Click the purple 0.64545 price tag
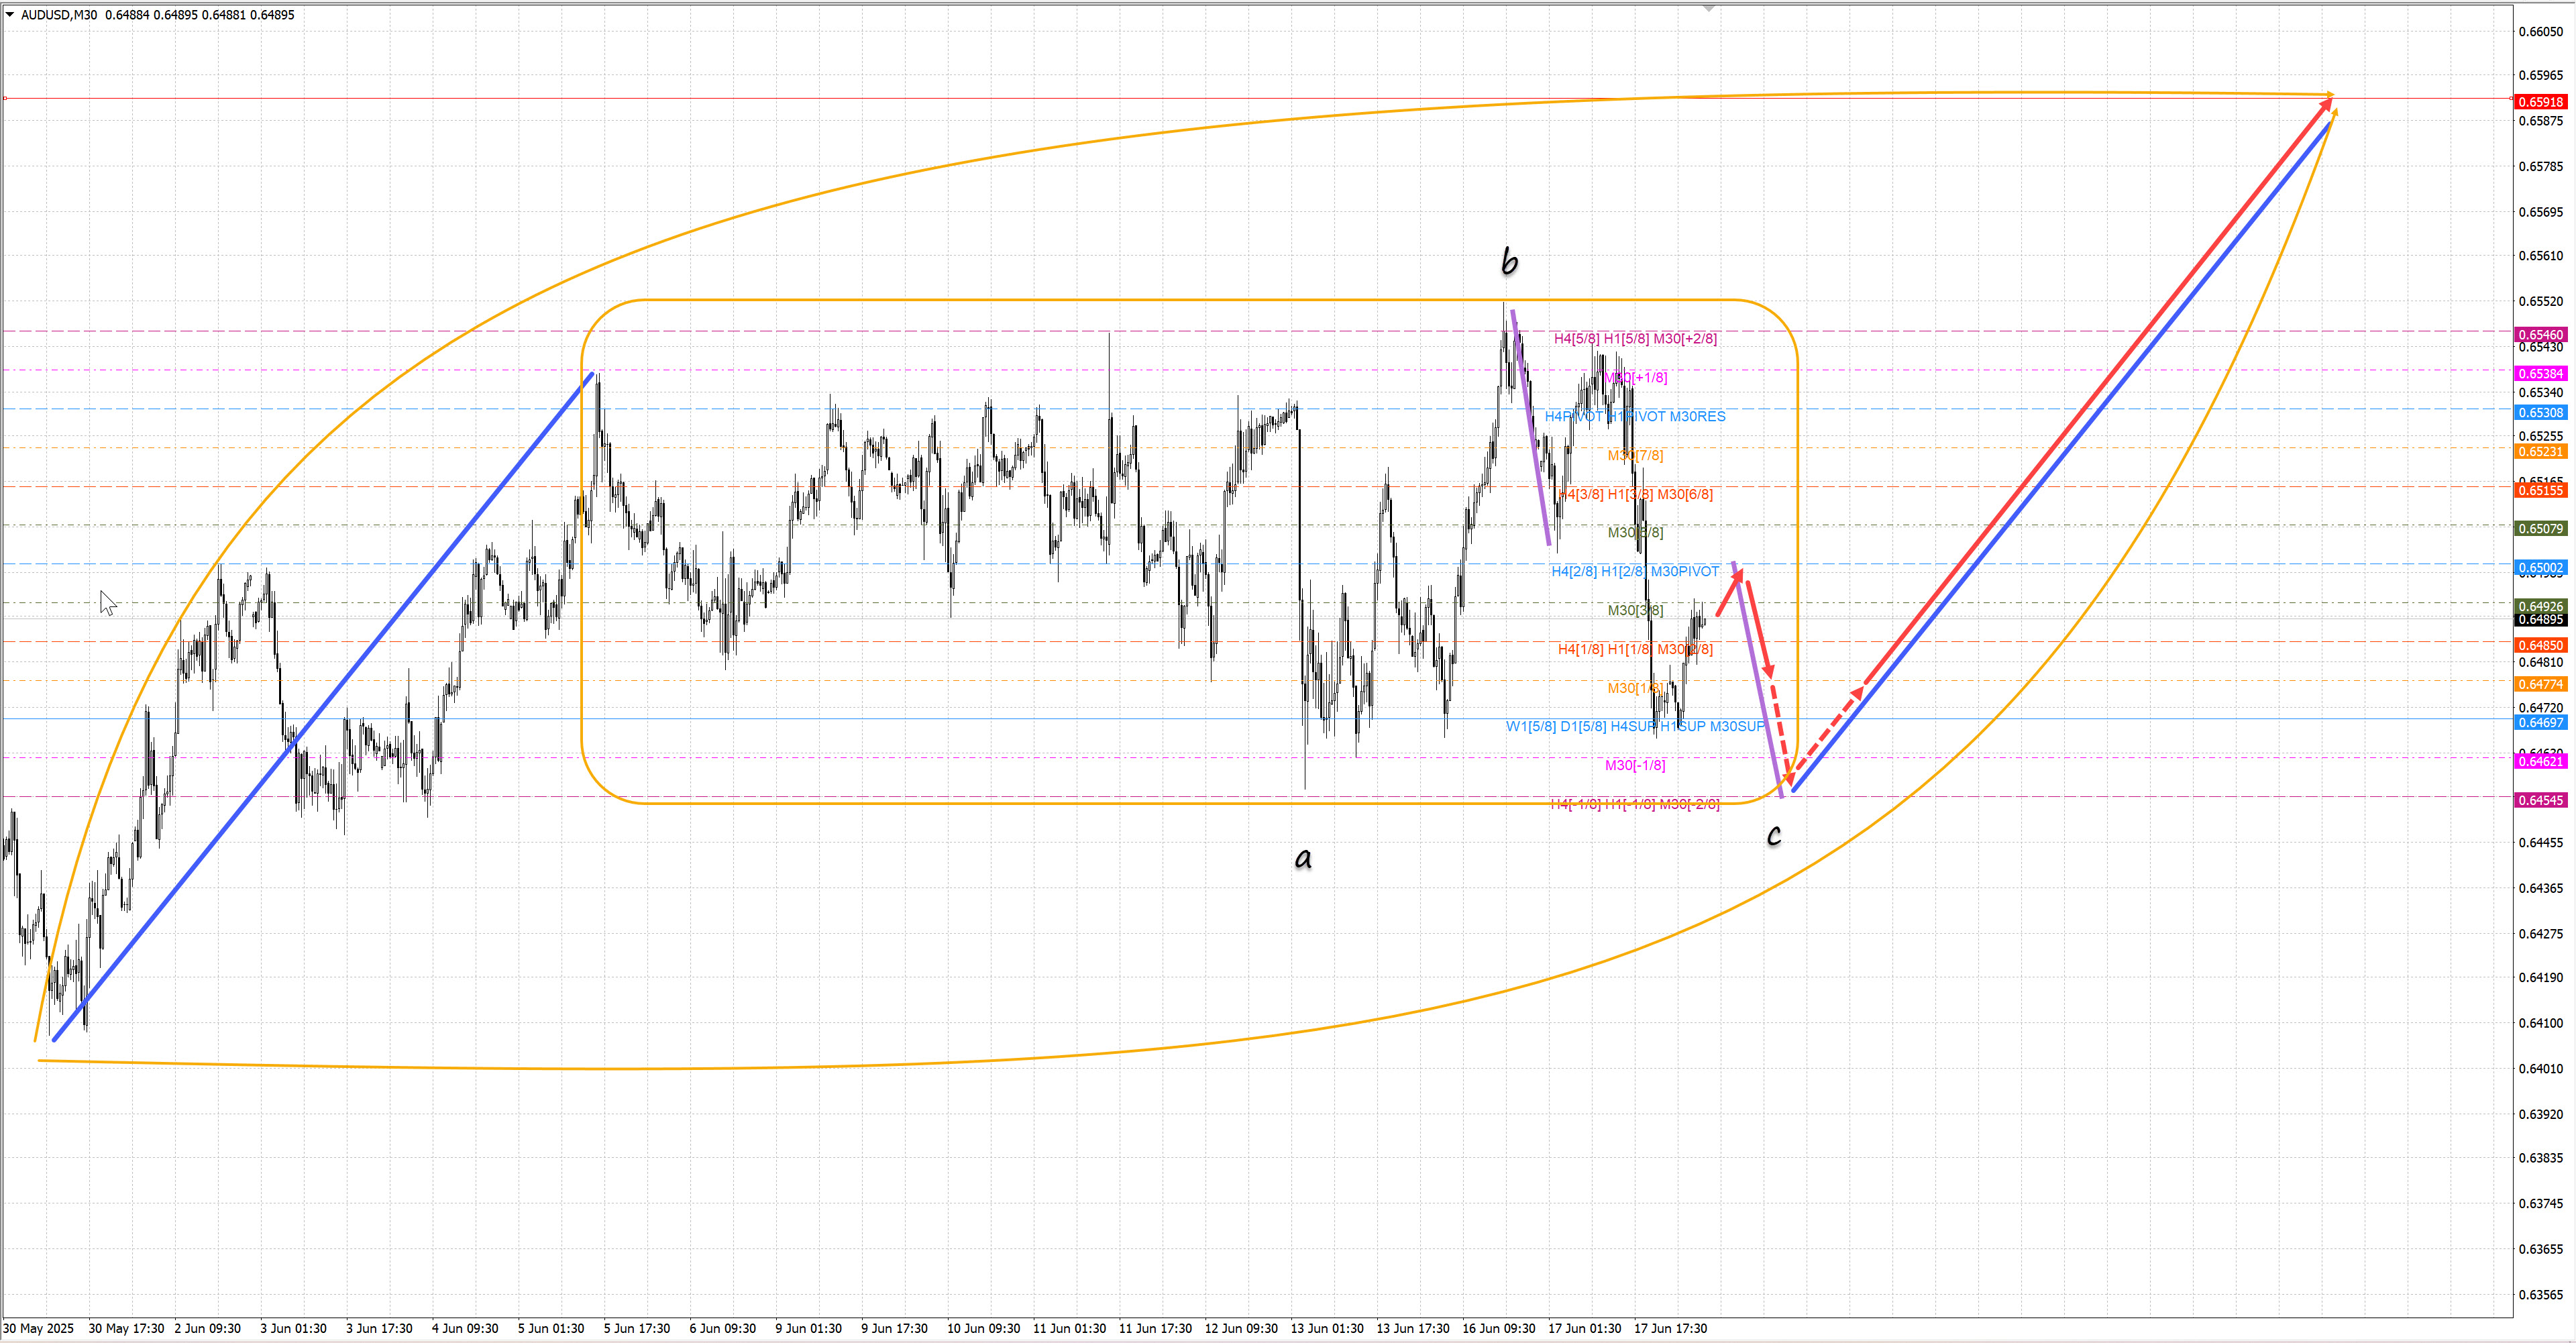Image resolution: width=2576 pixels, height=1343 pixels. pyautogui.click(x=2540, y=801)
